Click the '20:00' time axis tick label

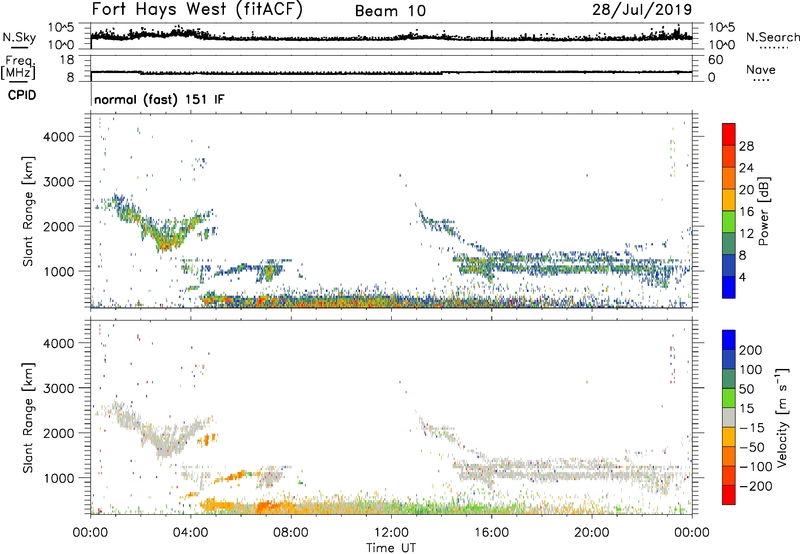(591, 533)
